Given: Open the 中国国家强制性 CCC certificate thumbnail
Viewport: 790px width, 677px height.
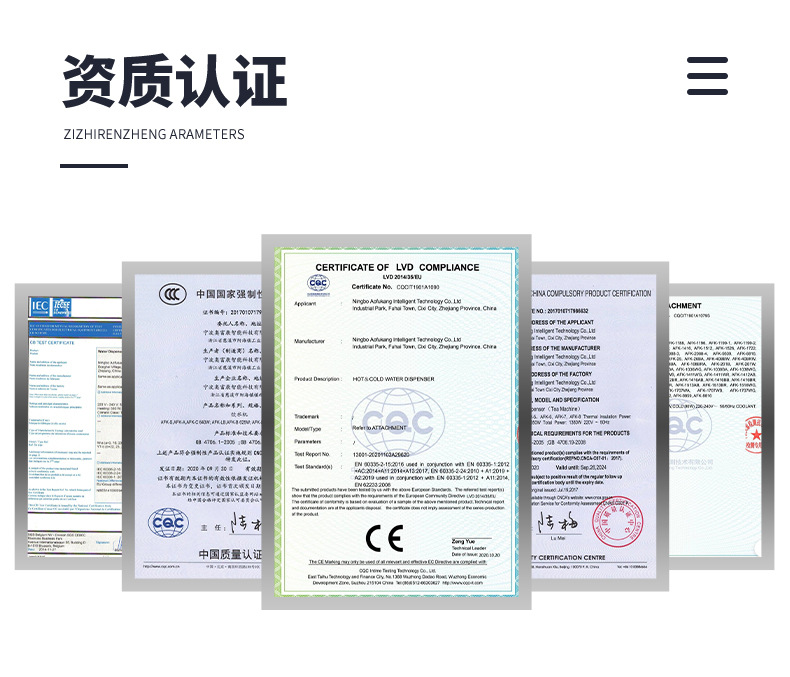Looking at the screenshot, I should click(x=192, y=426).
